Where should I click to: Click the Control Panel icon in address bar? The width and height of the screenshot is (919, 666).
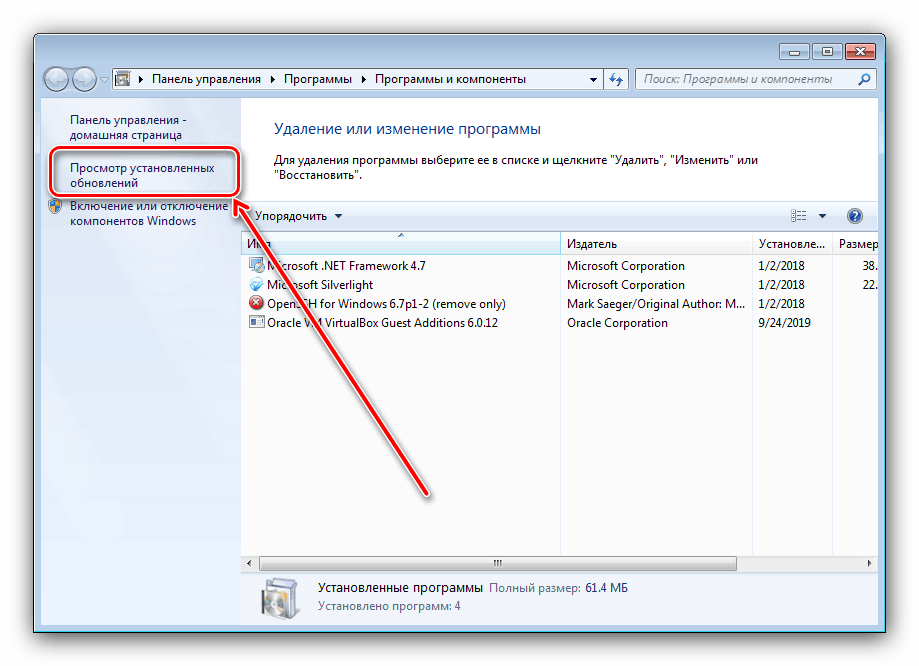(122, 79)
